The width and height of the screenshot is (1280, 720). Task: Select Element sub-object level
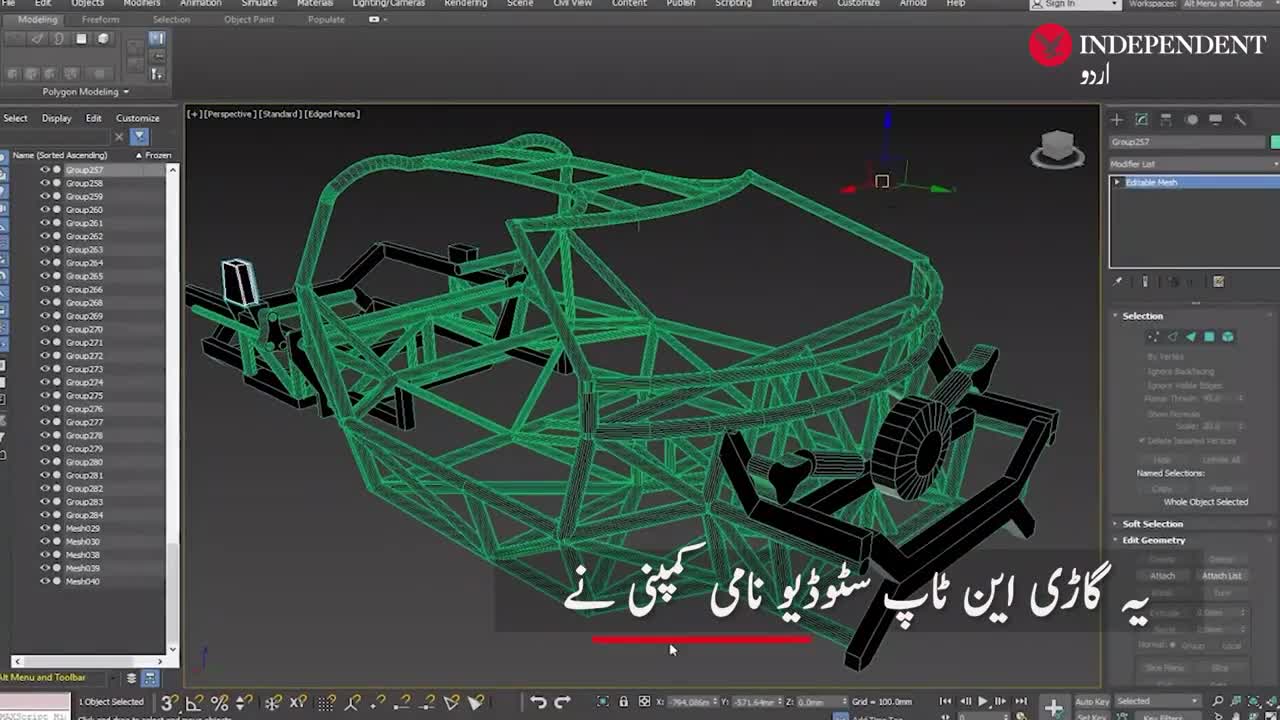click(1228, 337)
